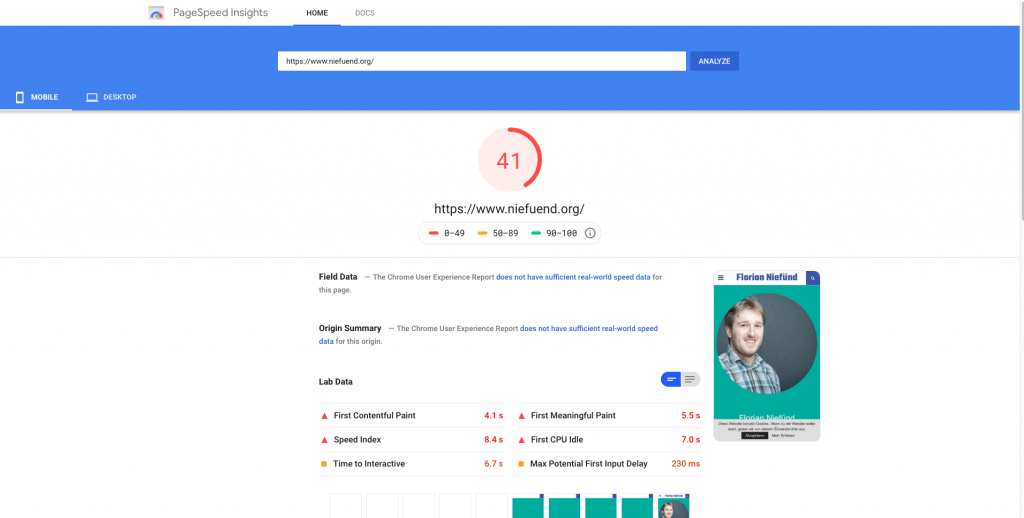
Task: Click the 8.4 s value
Action: (x=494, y=440)
